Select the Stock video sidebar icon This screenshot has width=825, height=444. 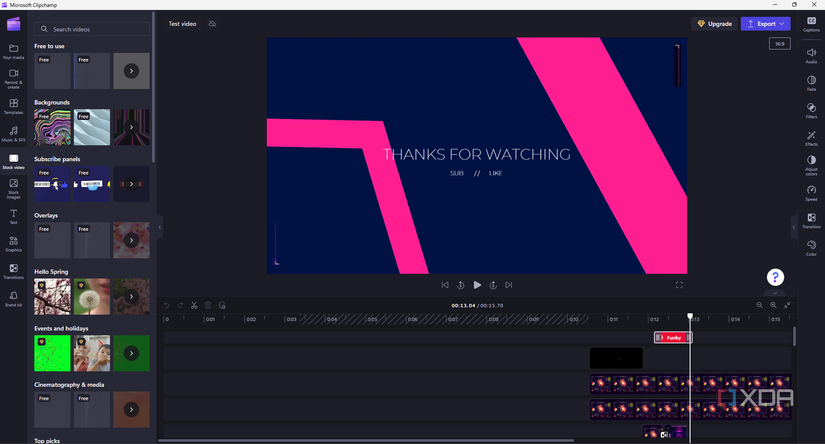14,161
